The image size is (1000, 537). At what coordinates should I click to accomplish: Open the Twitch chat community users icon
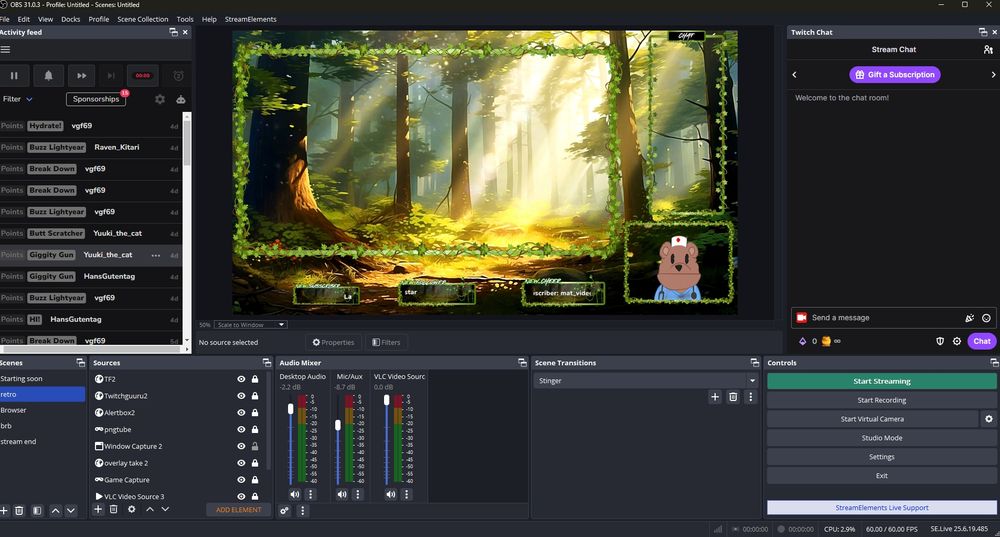click(988, 49)
